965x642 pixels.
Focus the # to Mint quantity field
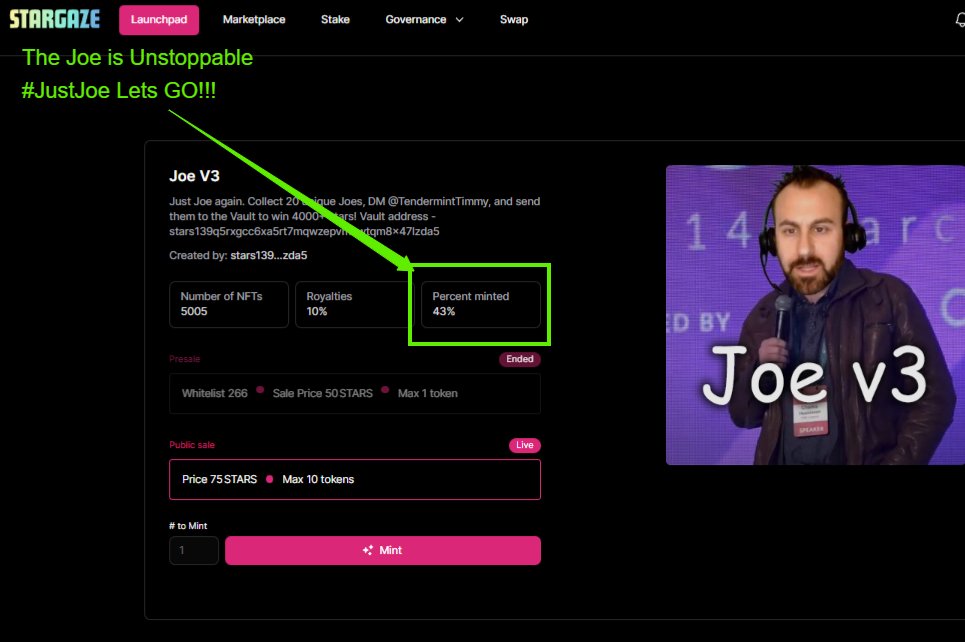[194, 550]
